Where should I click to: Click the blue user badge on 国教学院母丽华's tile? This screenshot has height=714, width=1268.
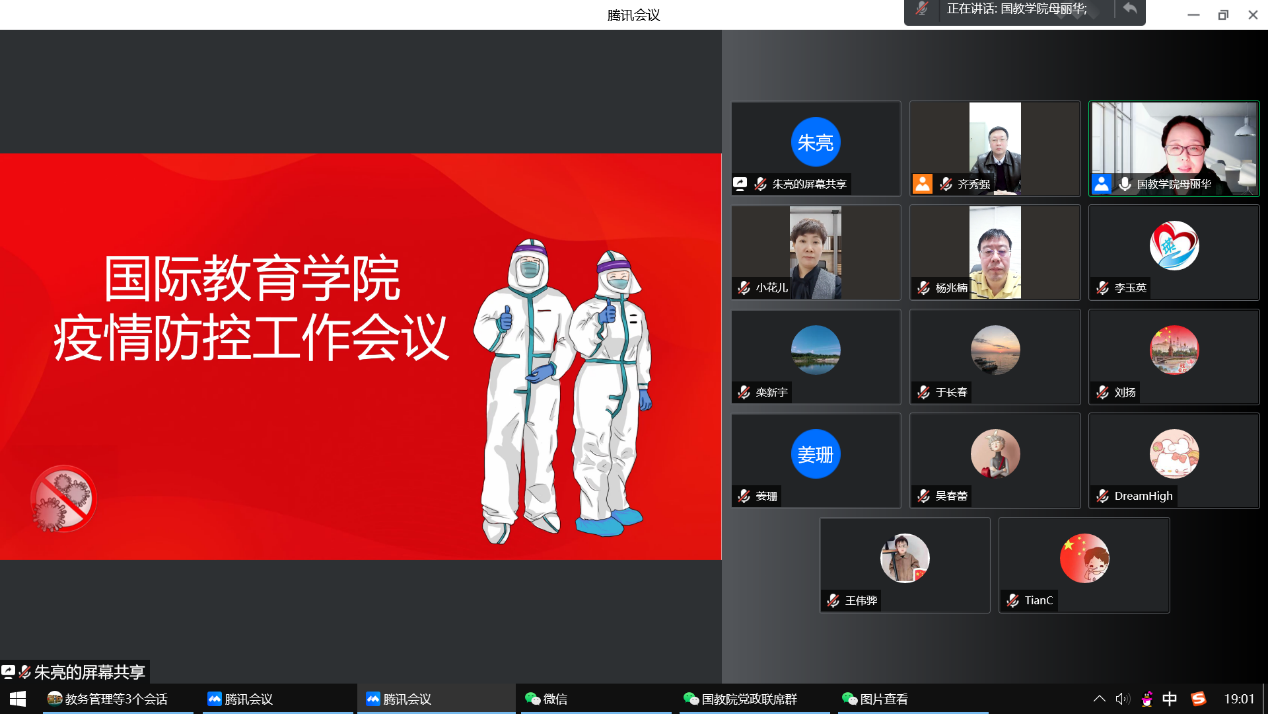click(x=1101, y=184)
